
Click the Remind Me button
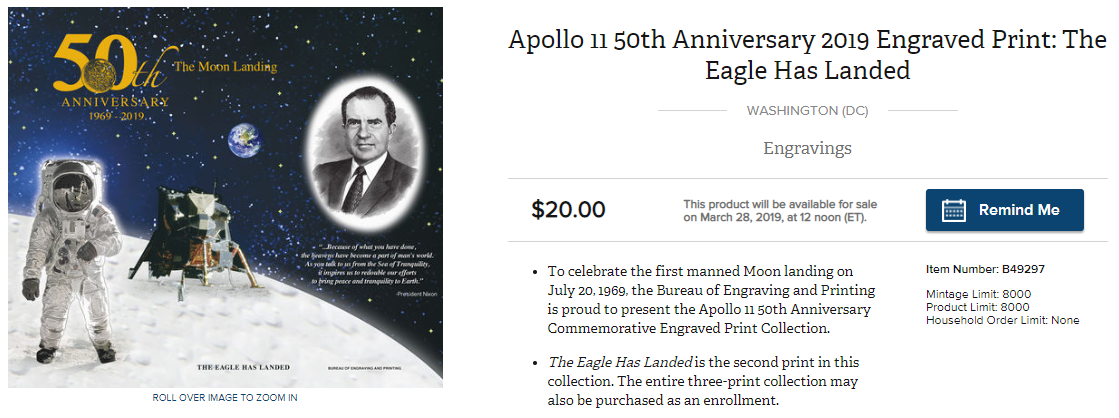coord(1004,210)
